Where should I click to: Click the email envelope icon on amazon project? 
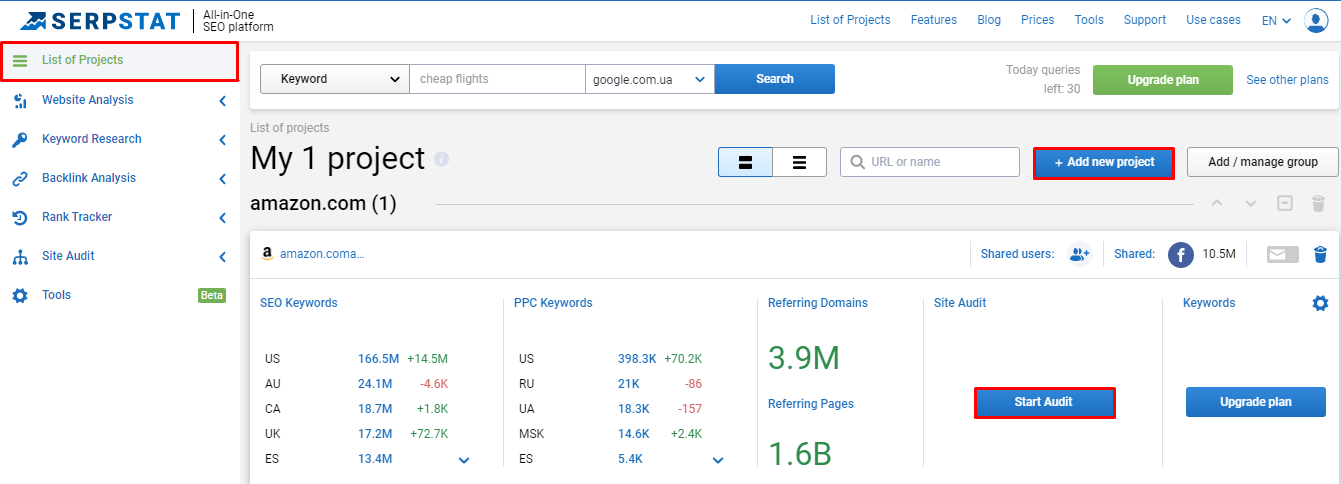coord(1283,254)
